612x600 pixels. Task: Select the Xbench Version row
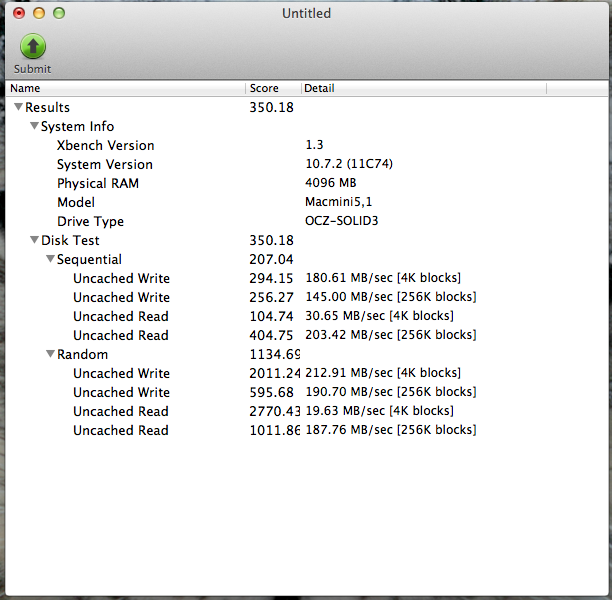point(307,145)
